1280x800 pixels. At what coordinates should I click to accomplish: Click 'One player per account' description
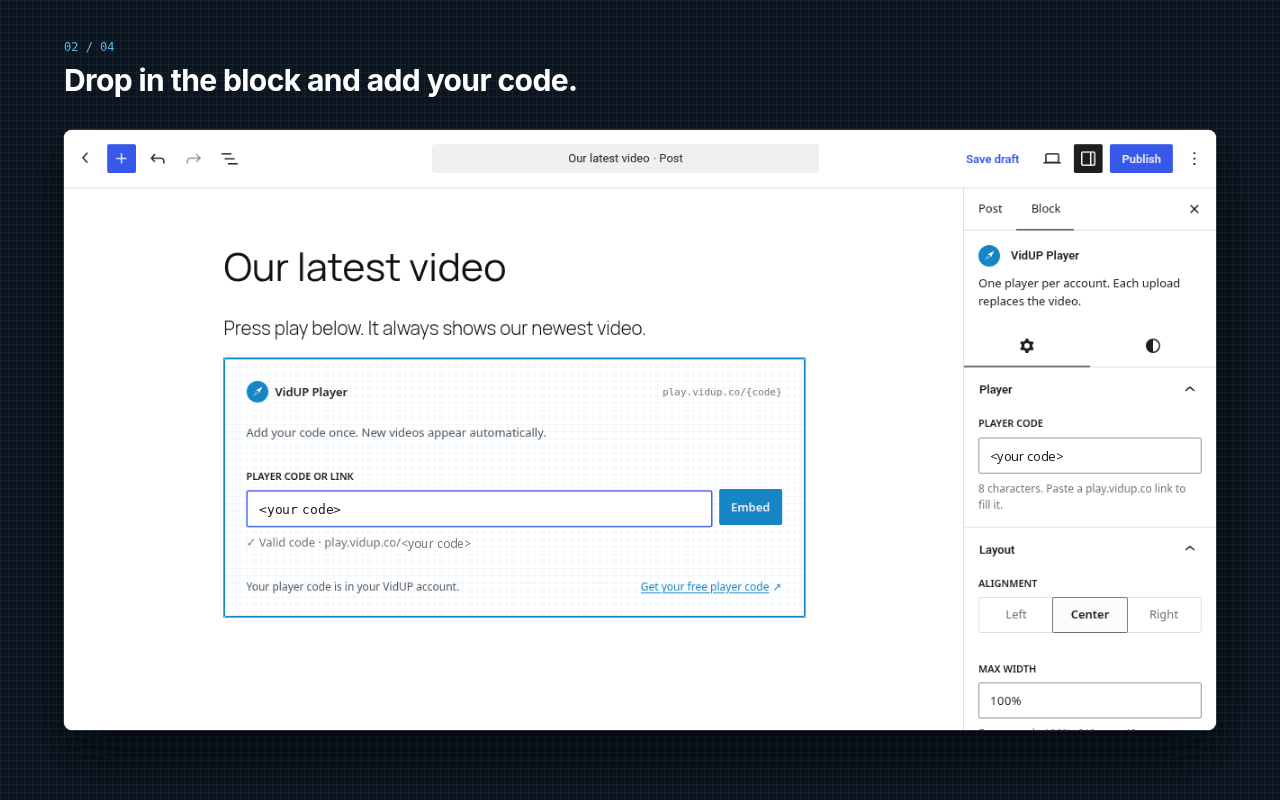[x=1079, y=292]
